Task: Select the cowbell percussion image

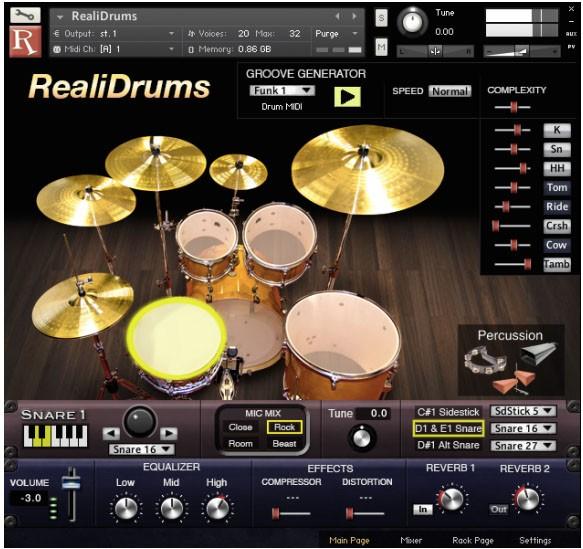Action: pos(538,353)
